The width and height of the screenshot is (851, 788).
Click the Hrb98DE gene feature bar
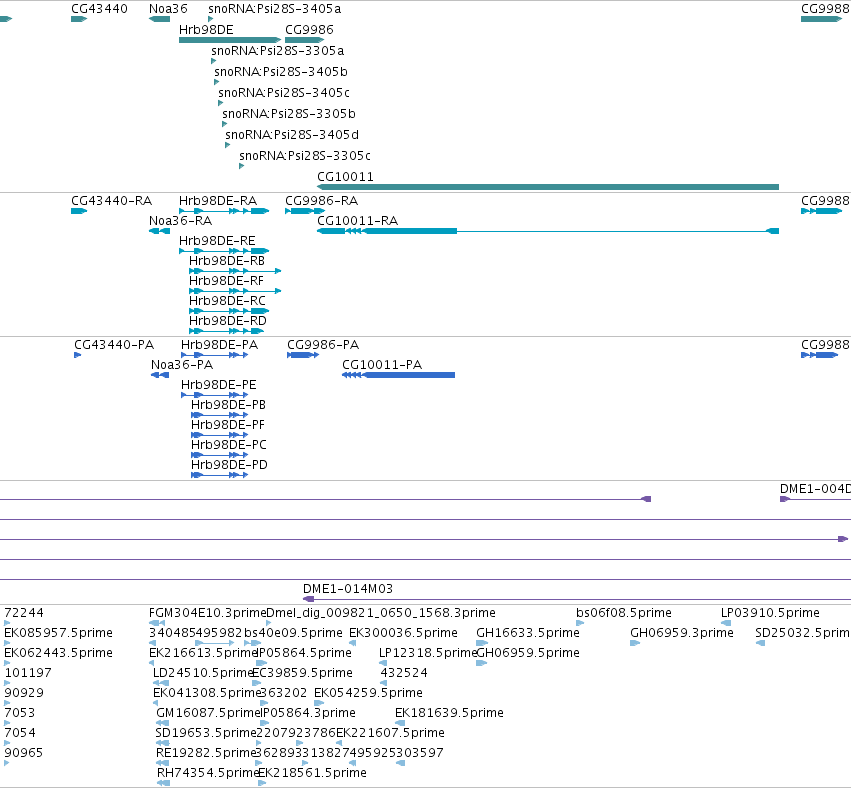coord(230,40)
